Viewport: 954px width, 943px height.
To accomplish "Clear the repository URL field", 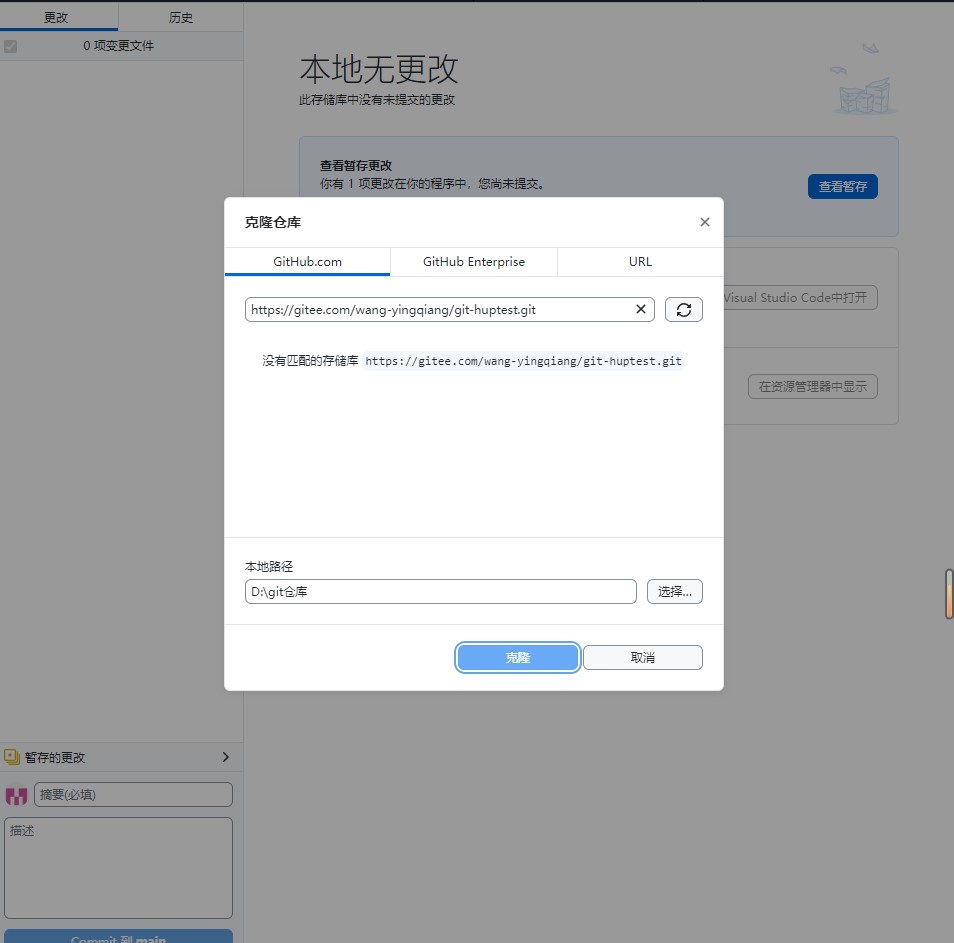I will [x=640, y=309].
